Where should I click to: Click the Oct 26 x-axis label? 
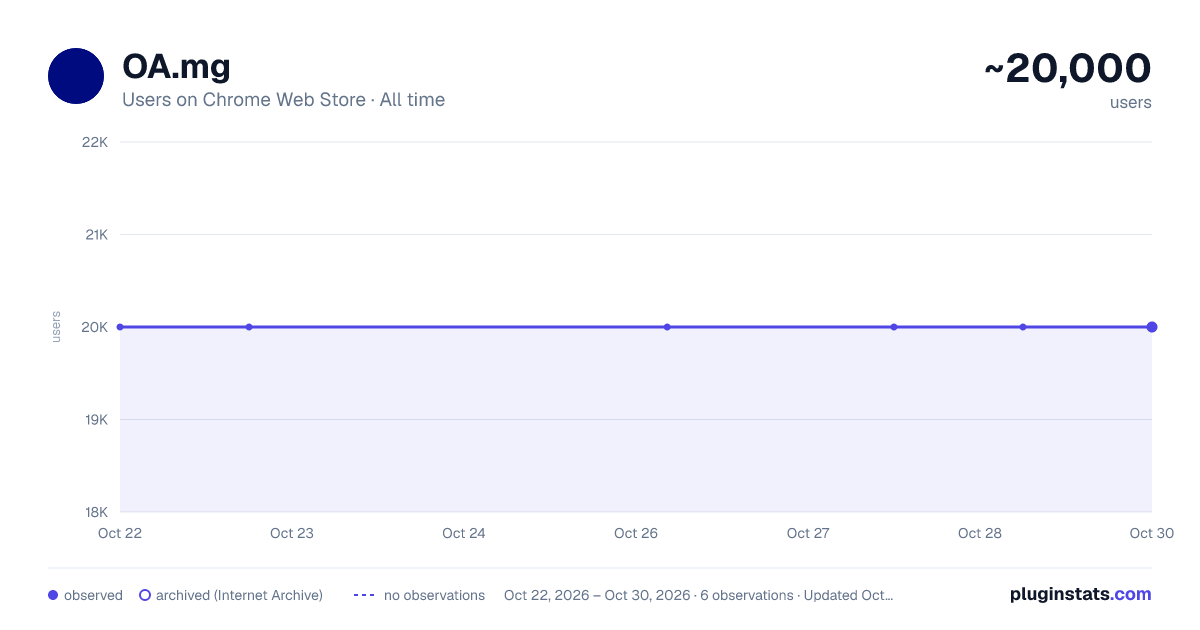tap(636, 533)
